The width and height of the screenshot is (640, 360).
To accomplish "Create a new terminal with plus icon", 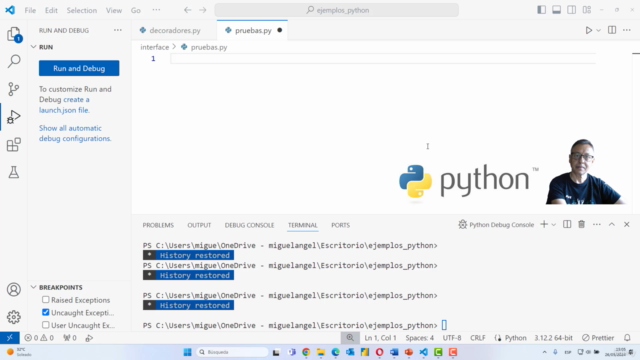I will coord(544,224).
